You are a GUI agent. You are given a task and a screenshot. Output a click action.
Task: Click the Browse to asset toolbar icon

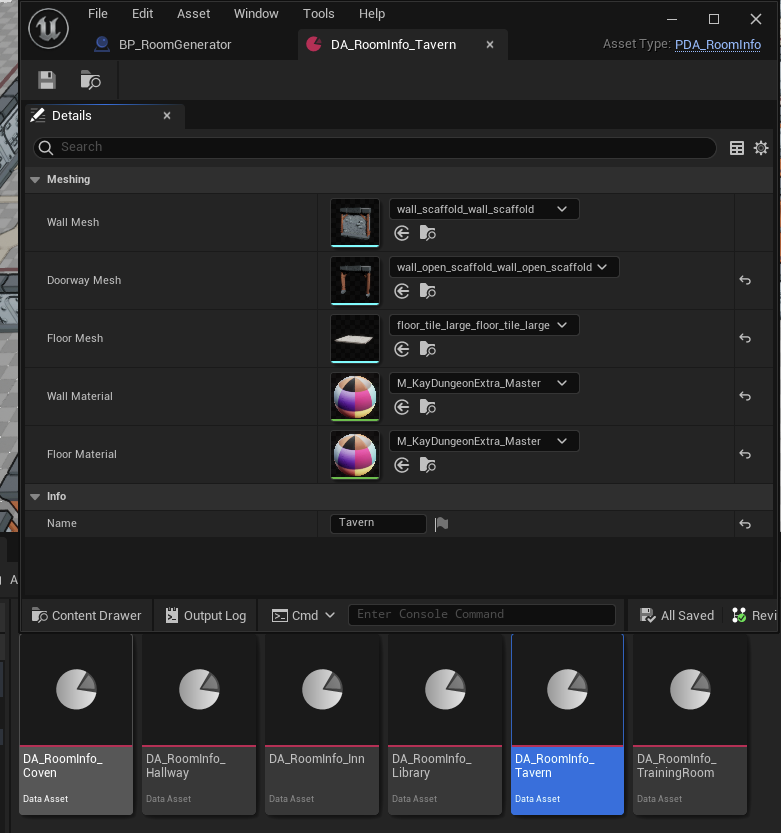pyautogui.click(x=91, y=81)
